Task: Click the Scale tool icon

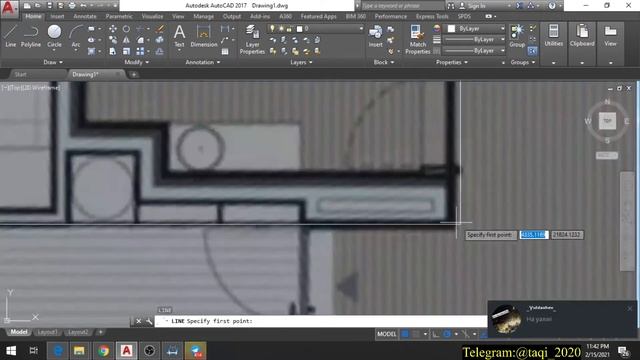Action: coord(127,51)
